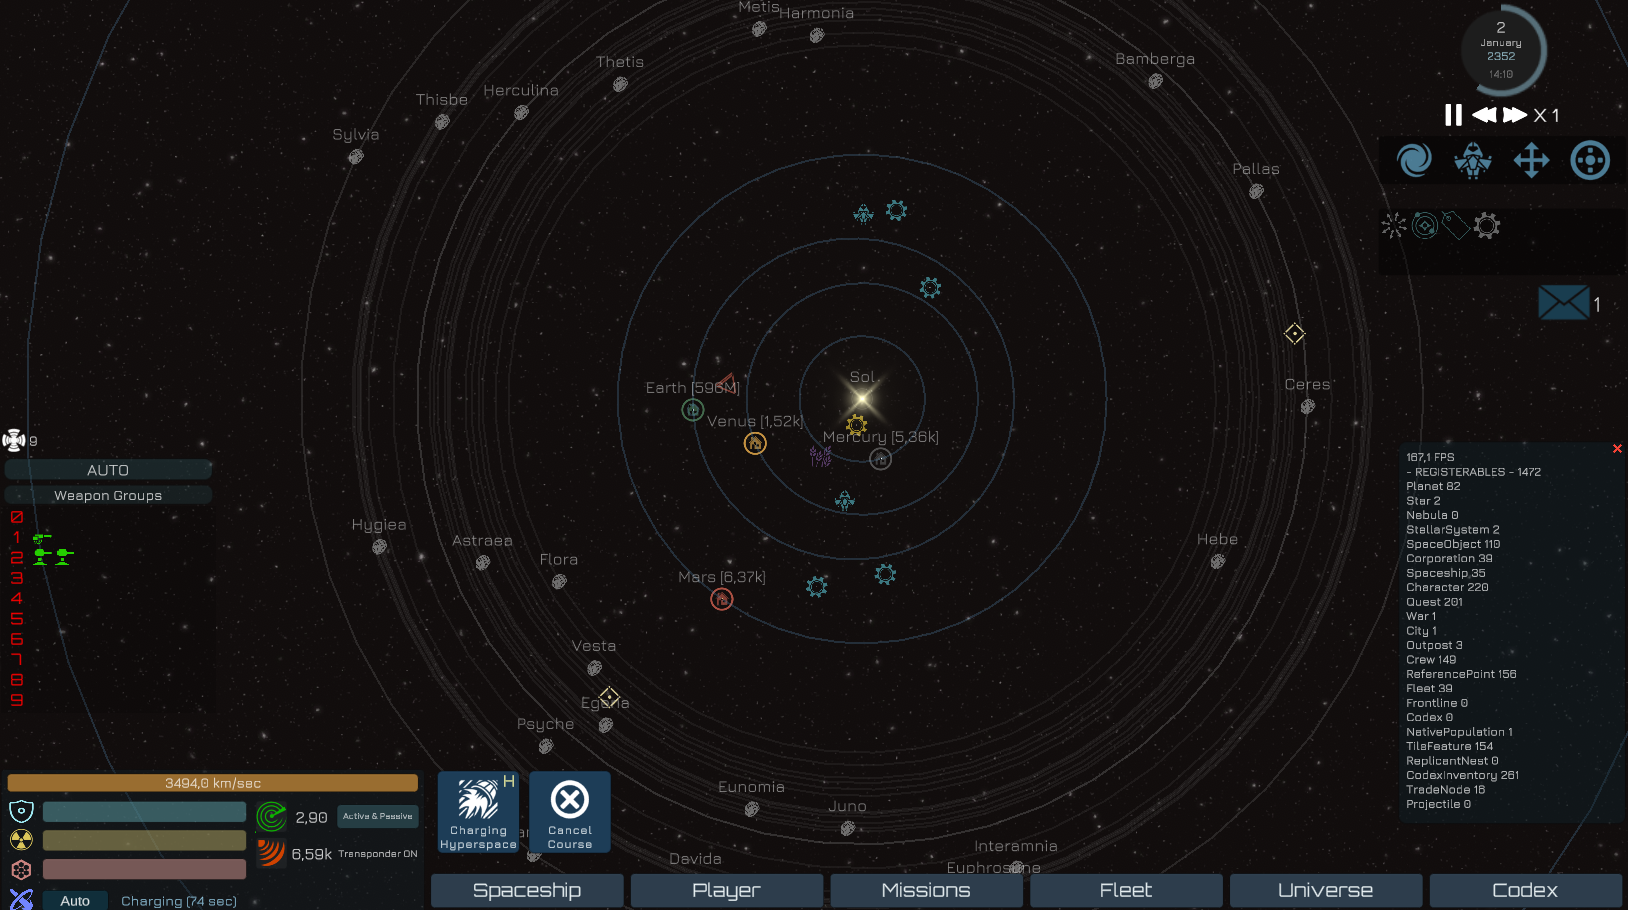Open the mail envelope messages
The width and height of the screenshot is (1628, 910).
[x=1563, y=302]
